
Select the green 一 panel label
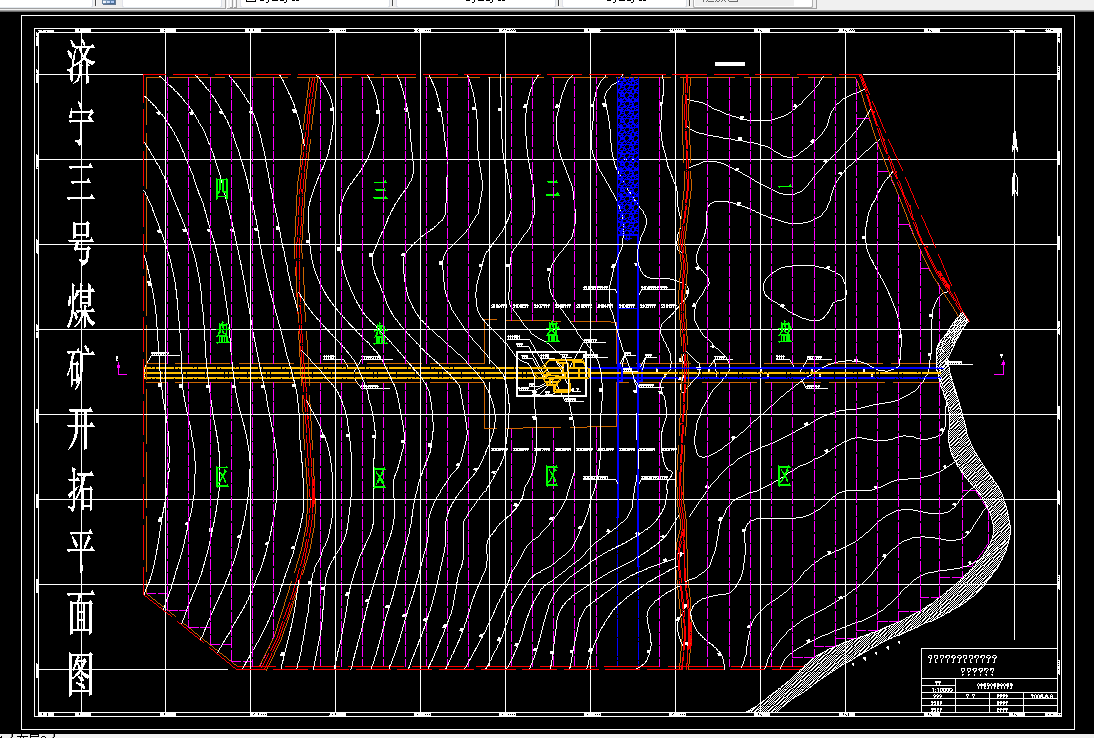pyautogui.click(x=785, y=187)
